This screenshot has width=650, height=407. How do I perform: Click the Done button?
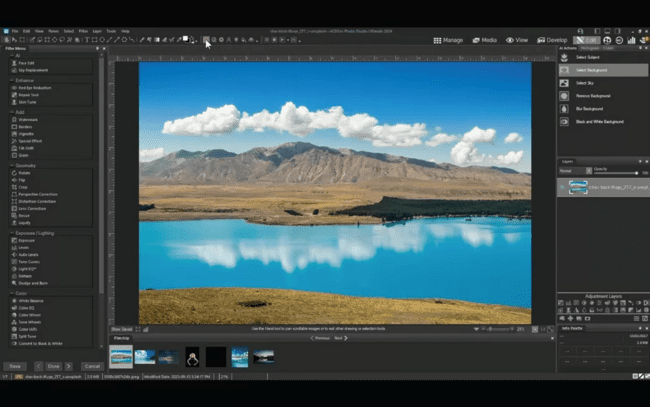53,366
